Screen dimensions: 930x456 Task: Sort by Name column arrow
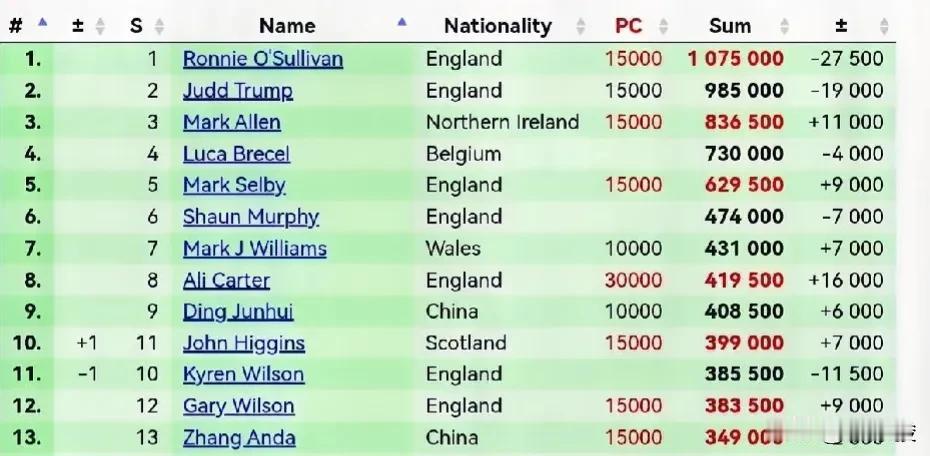(x=402, y=23)
